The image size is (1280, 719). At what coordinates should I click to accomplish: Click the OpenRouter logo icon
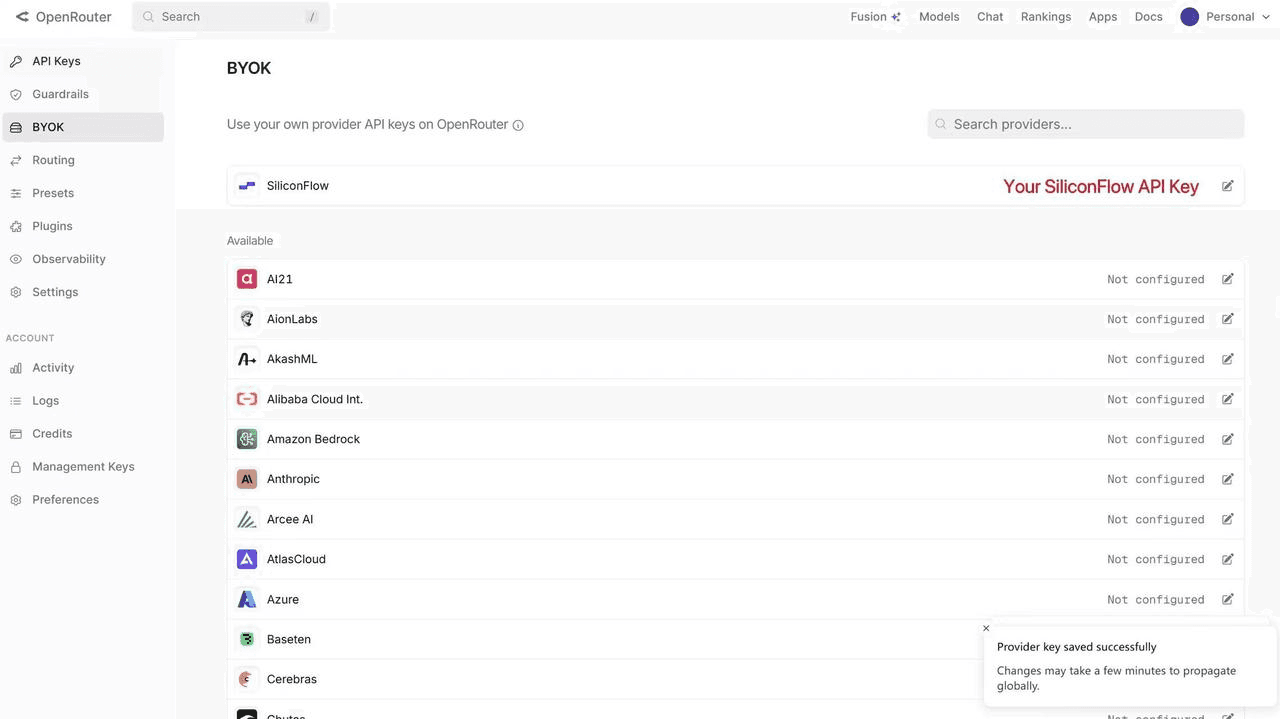pos(22,17)
